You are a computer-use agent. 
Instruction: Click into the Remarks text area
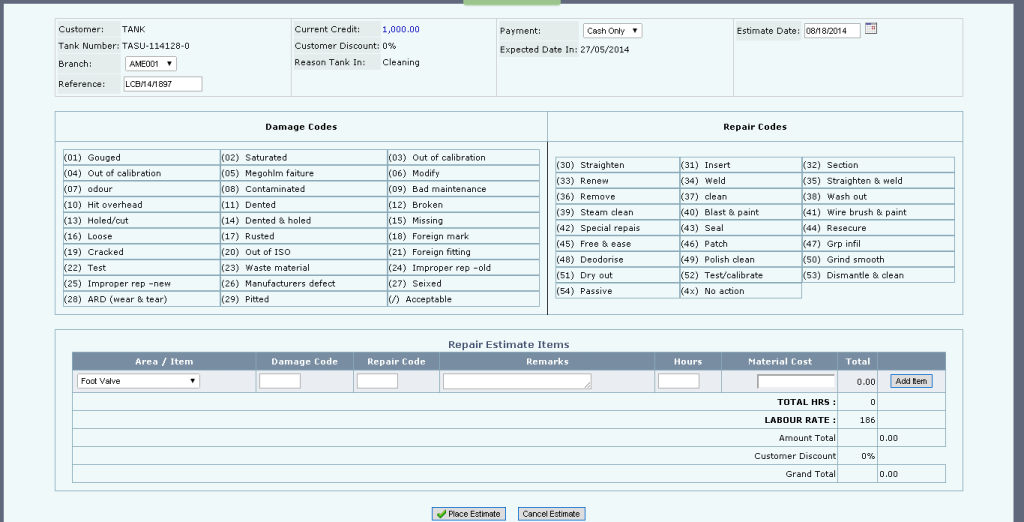pos(517,382)
